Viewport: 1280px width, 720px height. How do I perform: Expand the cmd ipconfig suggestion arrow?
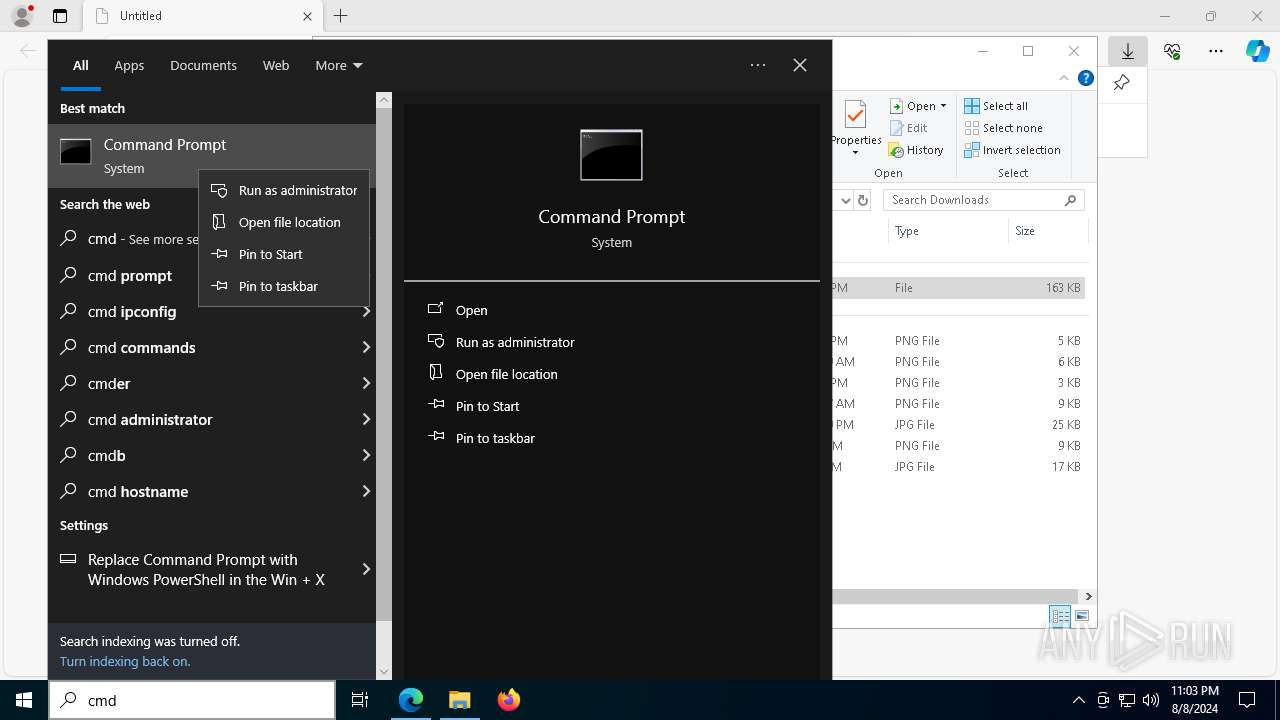[x=366, y=311]
